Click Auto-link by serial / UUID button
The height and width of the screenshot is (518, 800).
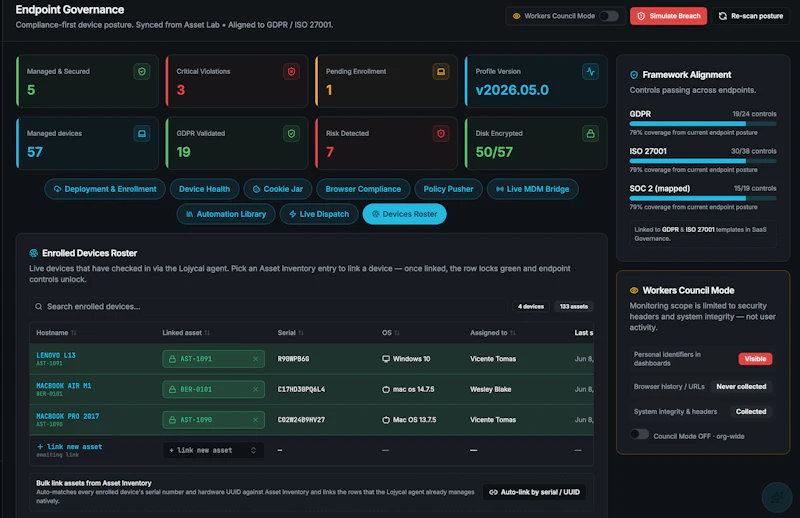[534, 492]
